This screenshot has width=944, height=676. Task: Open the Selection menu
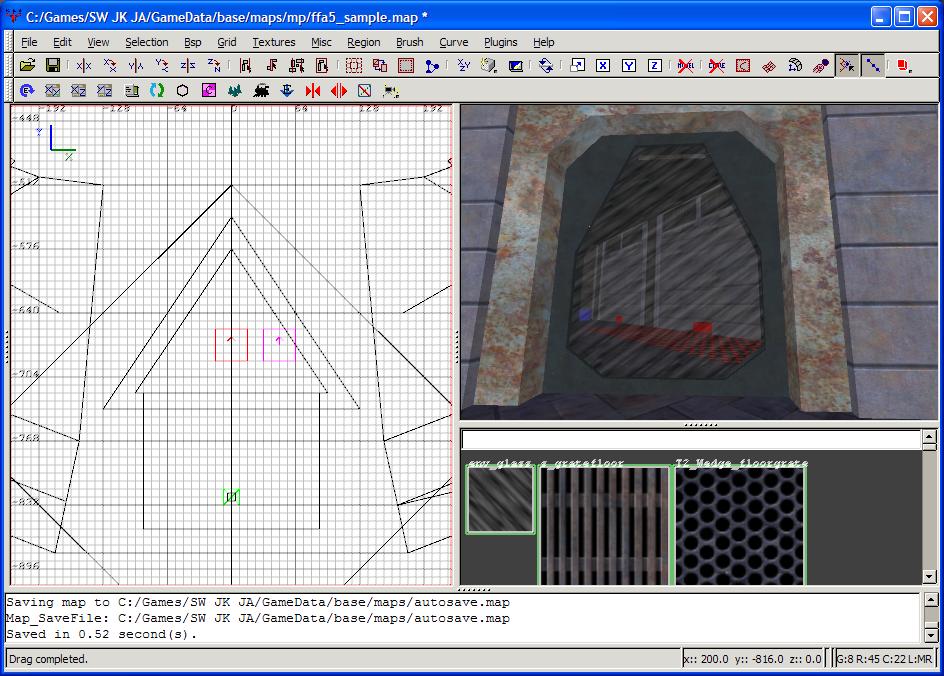146,42
